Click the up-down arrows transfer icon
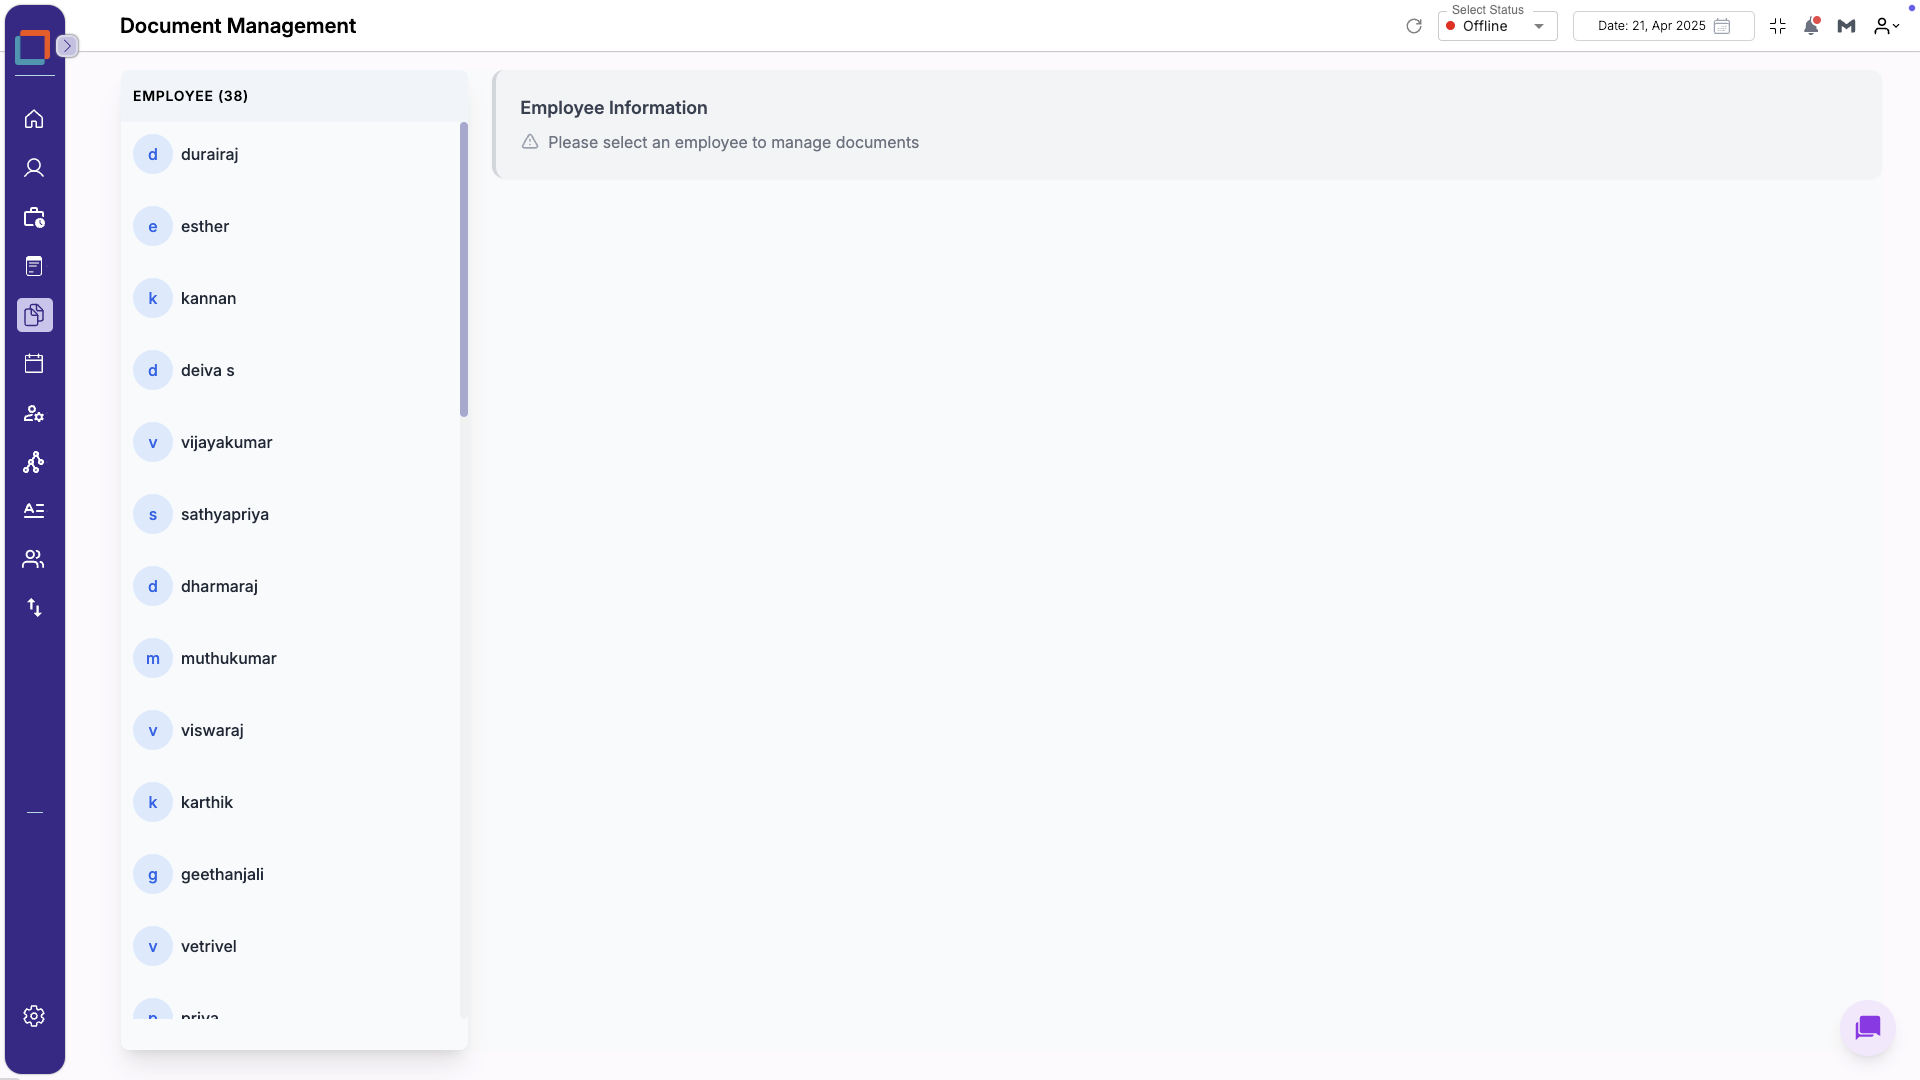The width and height of the screenshot is (1920, 1080). point(34,608)
